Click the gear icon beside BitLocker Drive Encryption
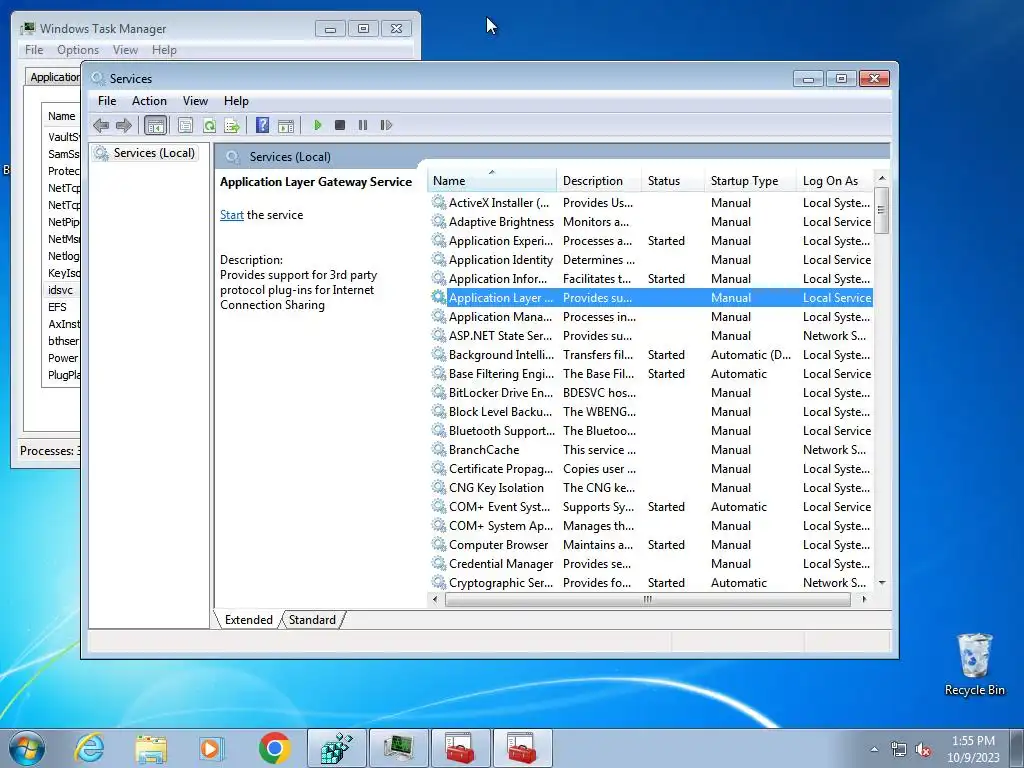The image size is (1024, 768). tap(439, 392)
